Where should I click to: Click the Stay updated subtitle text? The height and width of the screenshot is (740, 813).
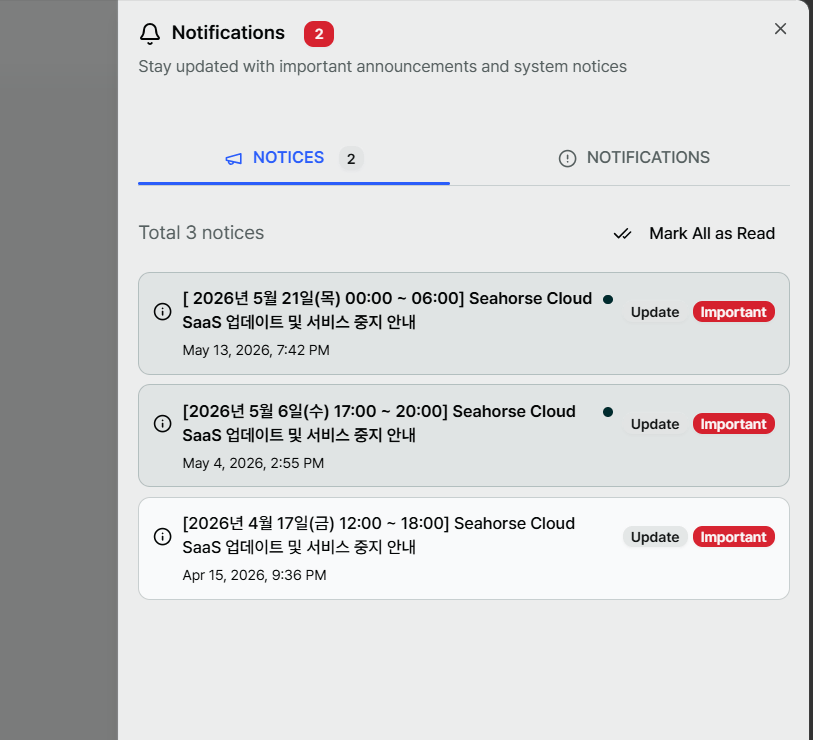point(383,67)
